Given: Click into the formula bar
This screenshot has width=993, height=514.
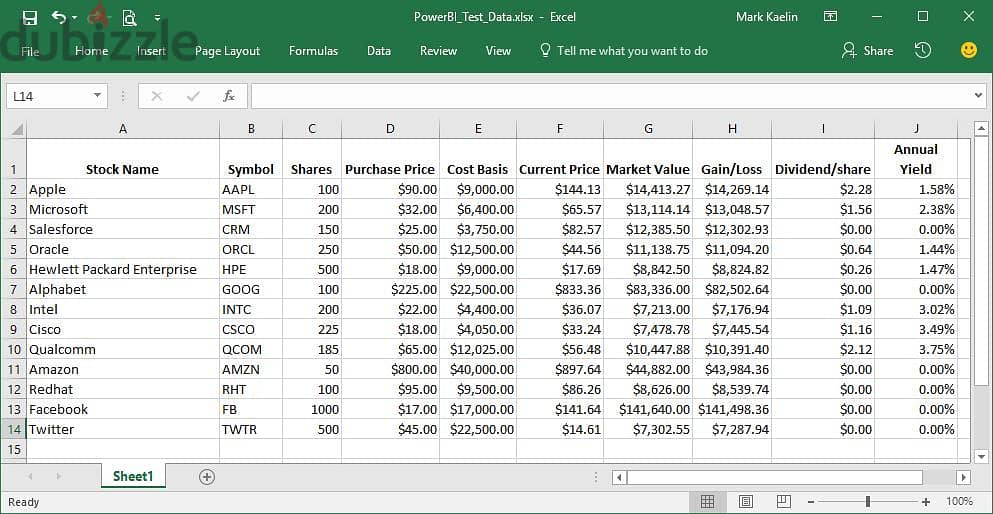Looking at the screenshot, I should coord(611,96).
